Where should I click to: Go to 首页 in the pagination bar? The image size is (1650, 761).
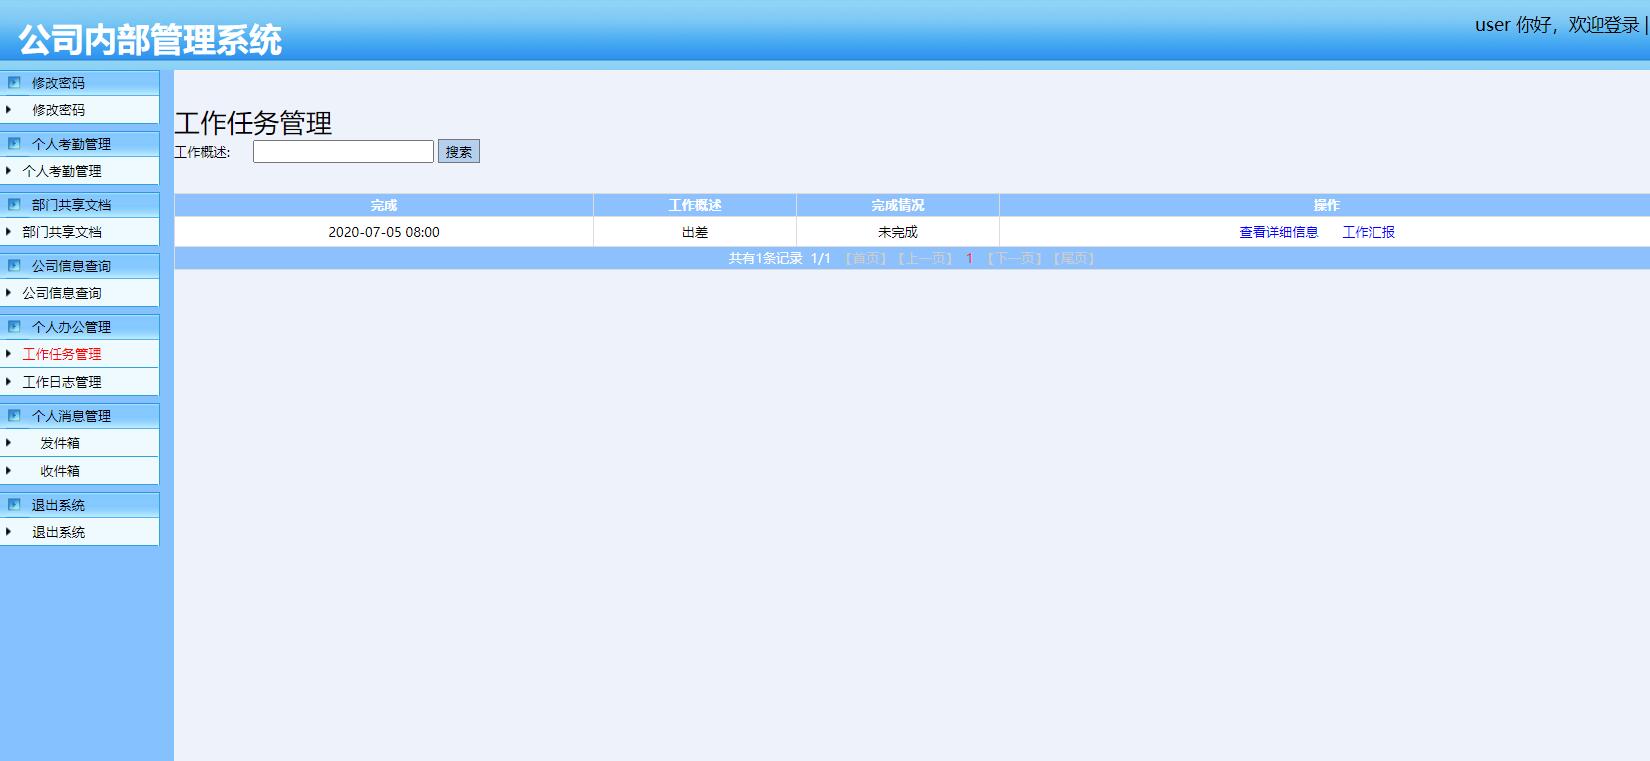[x=866, y=258]
